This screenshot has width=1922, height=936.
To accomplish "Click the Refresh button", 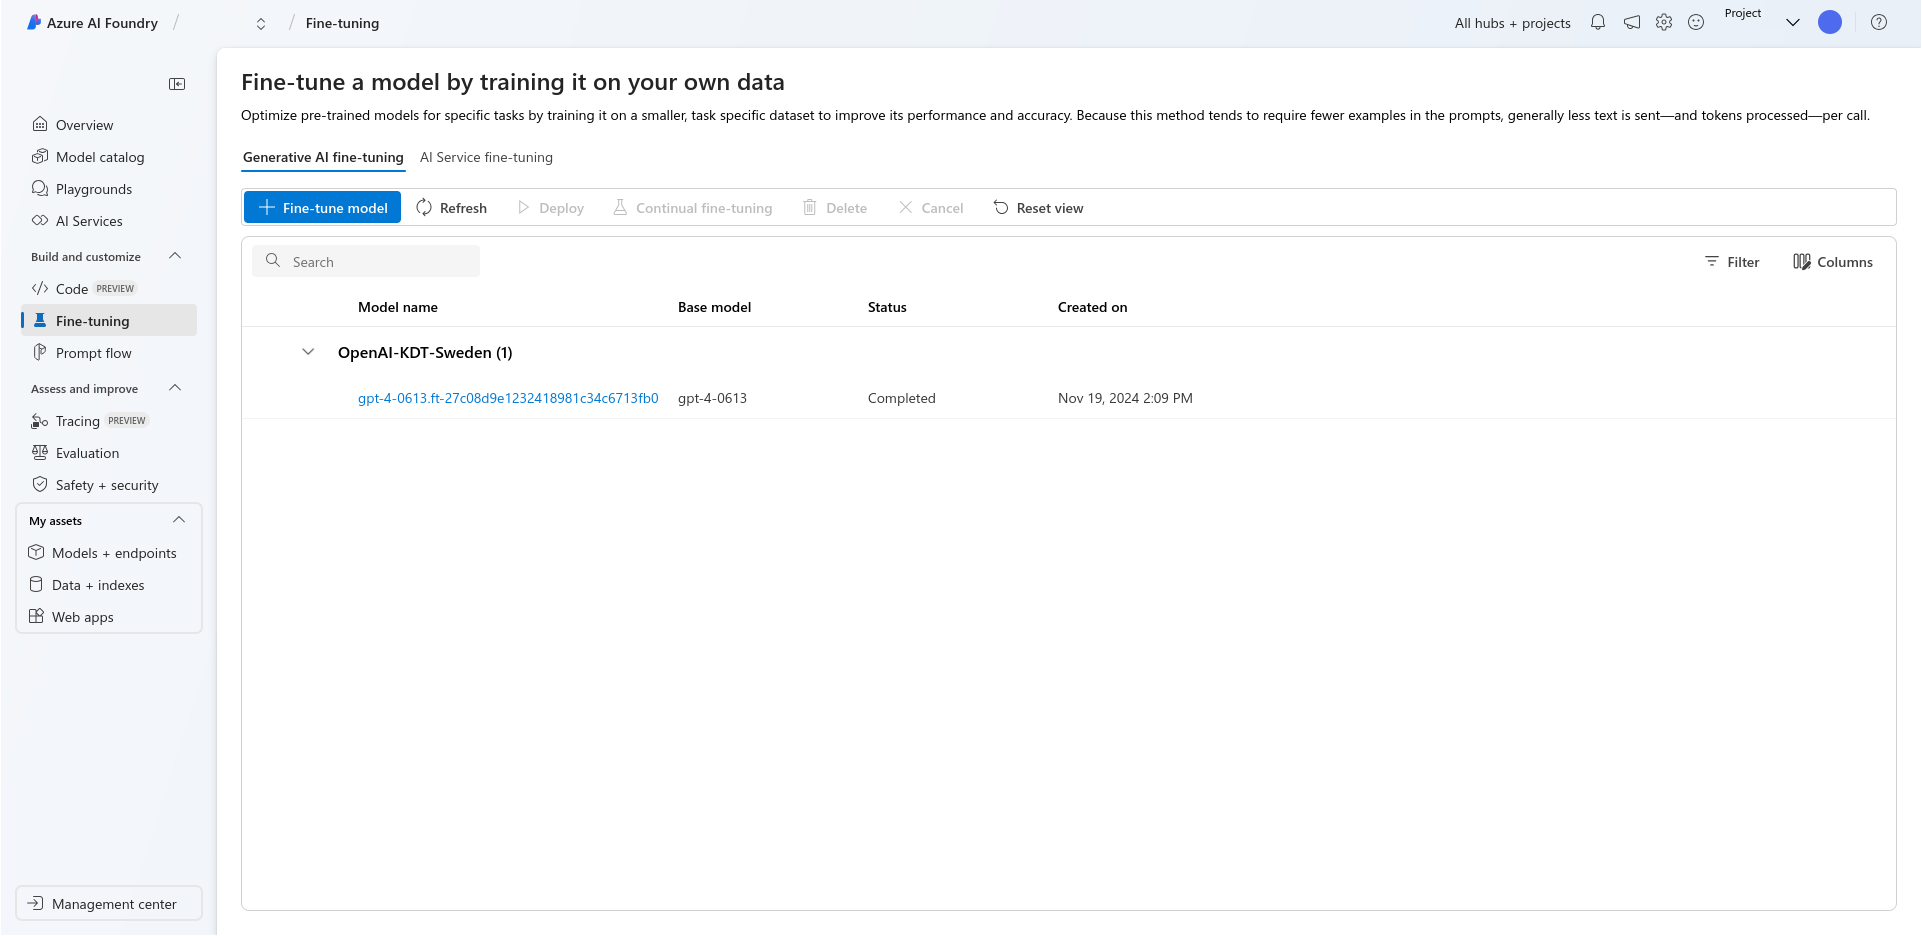I will click(x=452, y=207).
